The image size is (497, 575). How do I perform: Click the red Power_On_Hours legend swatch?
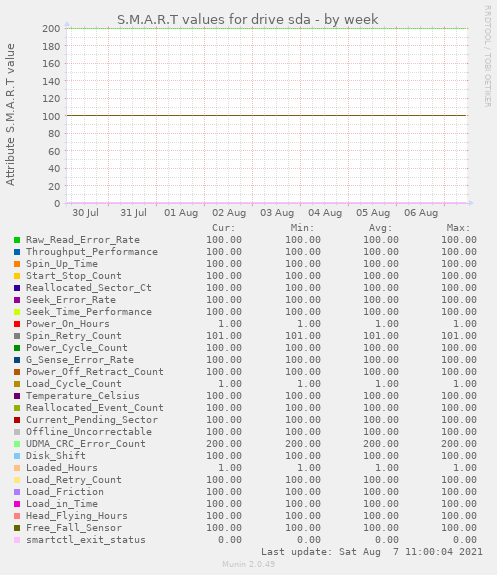point(17,324)
